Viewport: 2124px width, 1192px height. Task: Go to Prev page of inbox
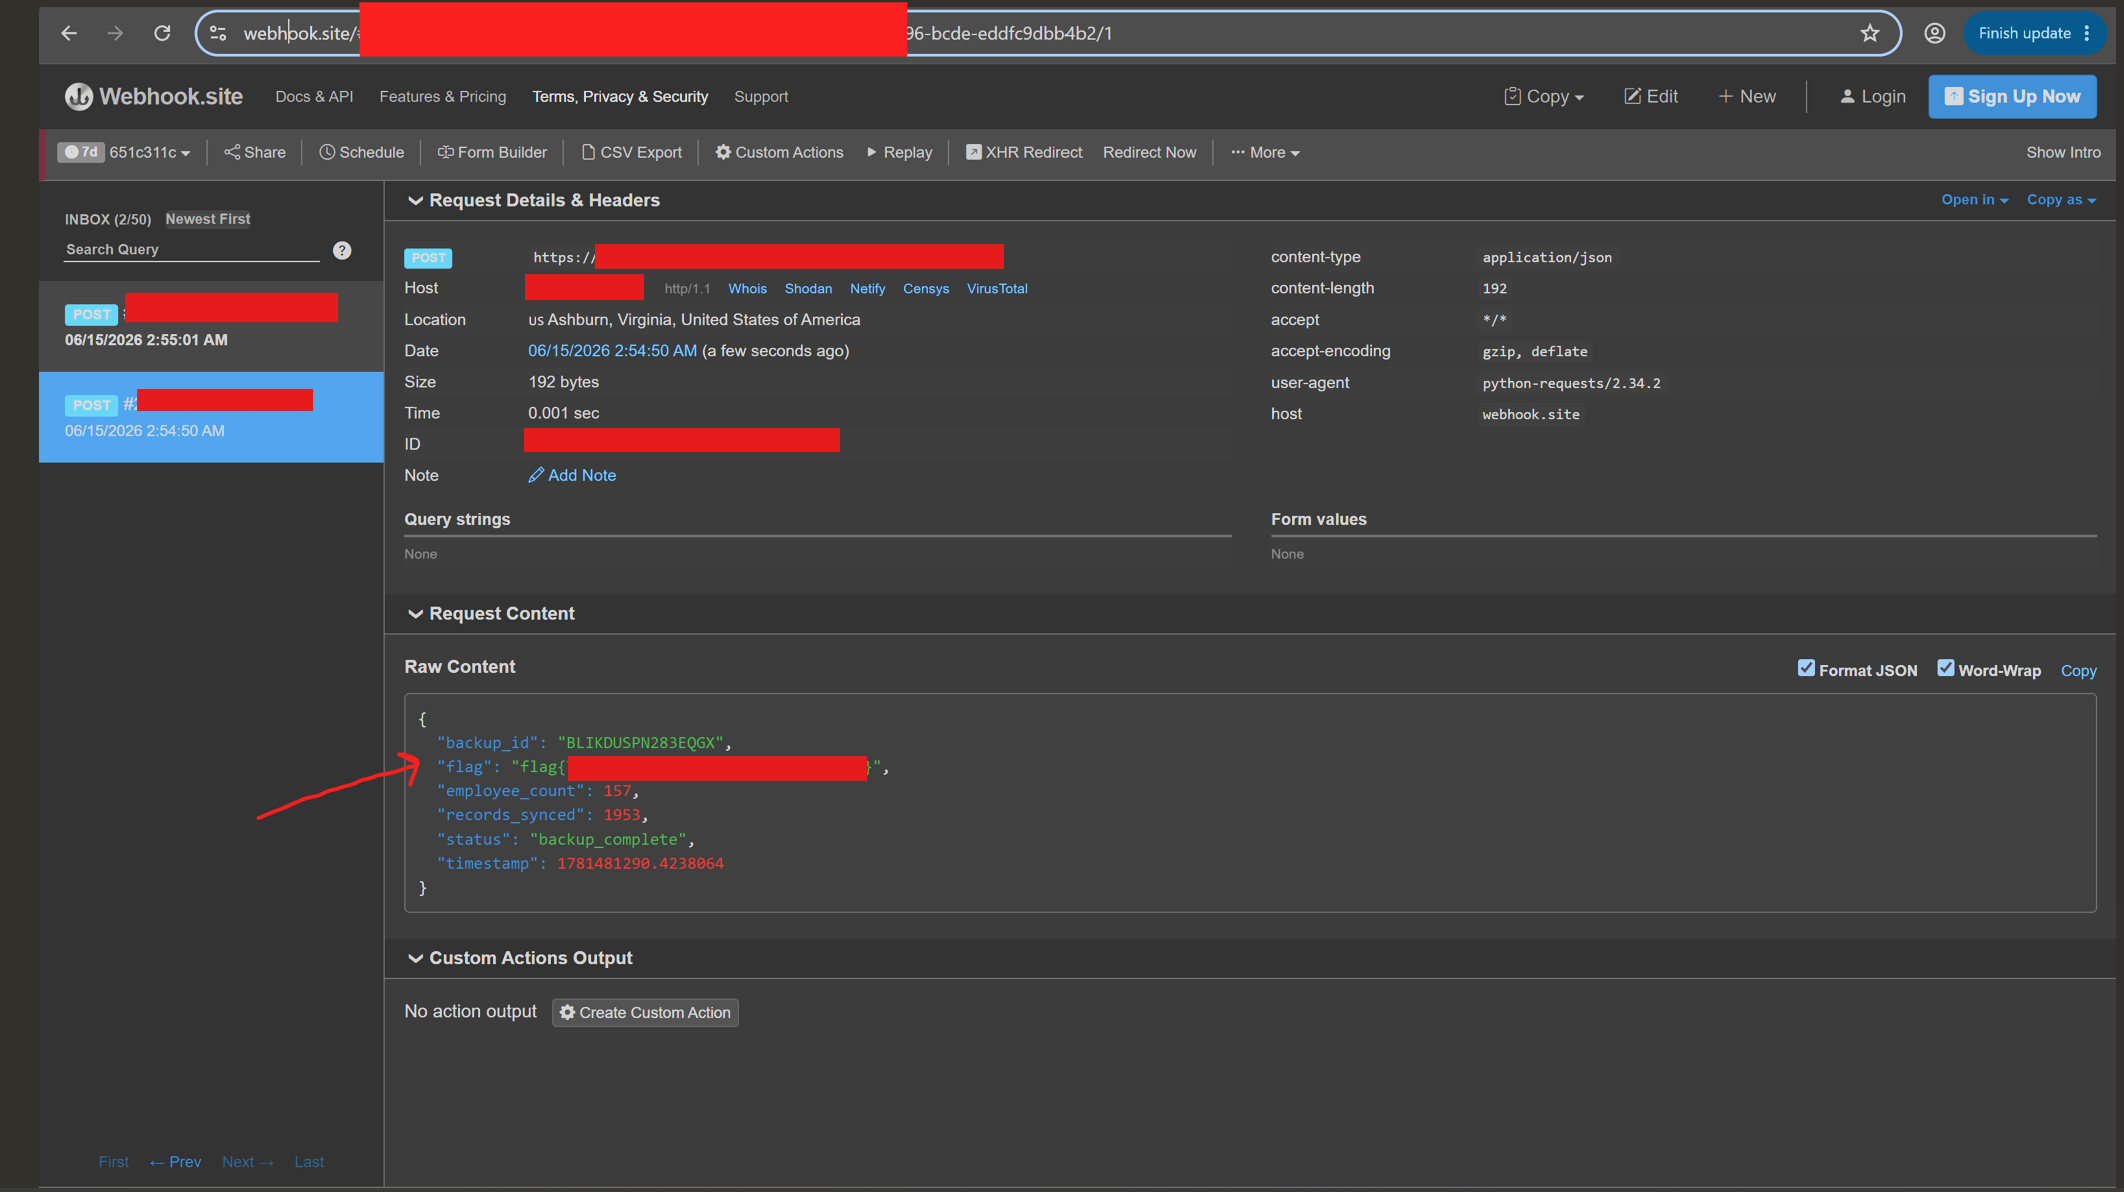click(175, 1161)
